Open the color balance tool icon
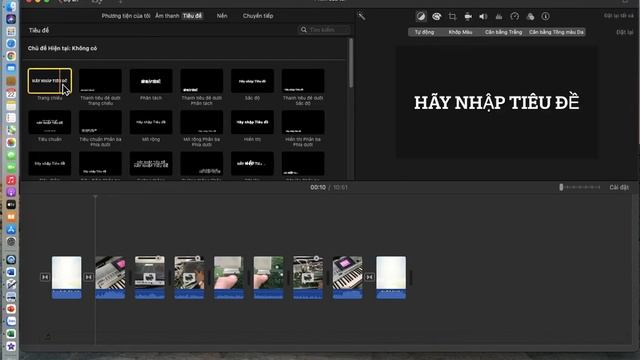The image size is (640, 360). 421,16
